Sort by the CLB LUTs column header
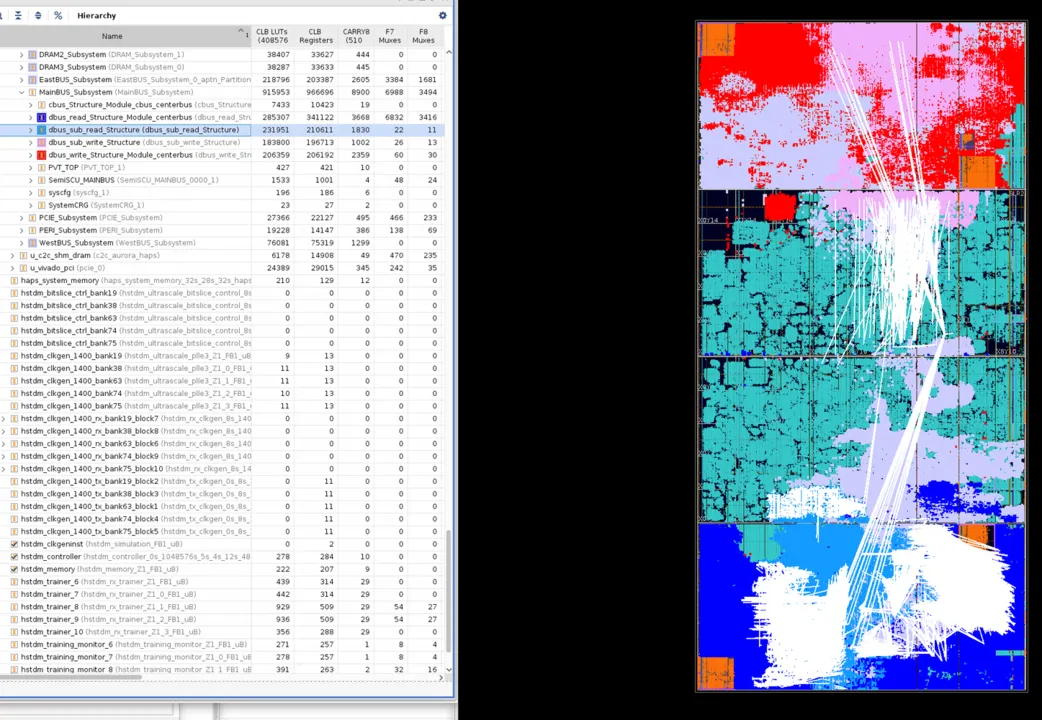 pos(271,36)
